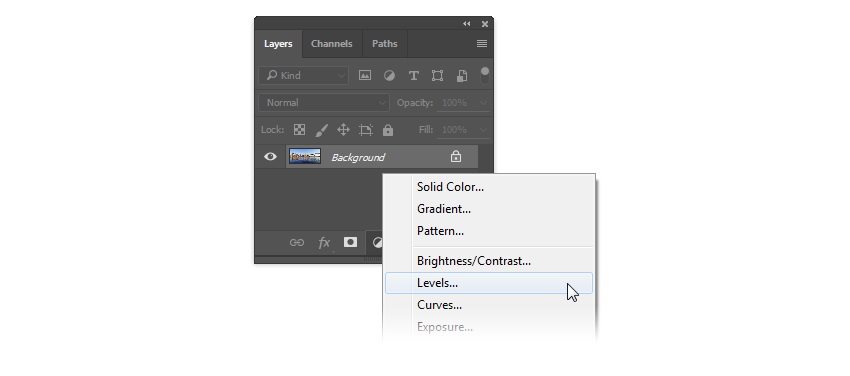The width and height of the screenshot is (850, 376).
Task: Filter layers by type layer icon
Action: tap(414, 76)
